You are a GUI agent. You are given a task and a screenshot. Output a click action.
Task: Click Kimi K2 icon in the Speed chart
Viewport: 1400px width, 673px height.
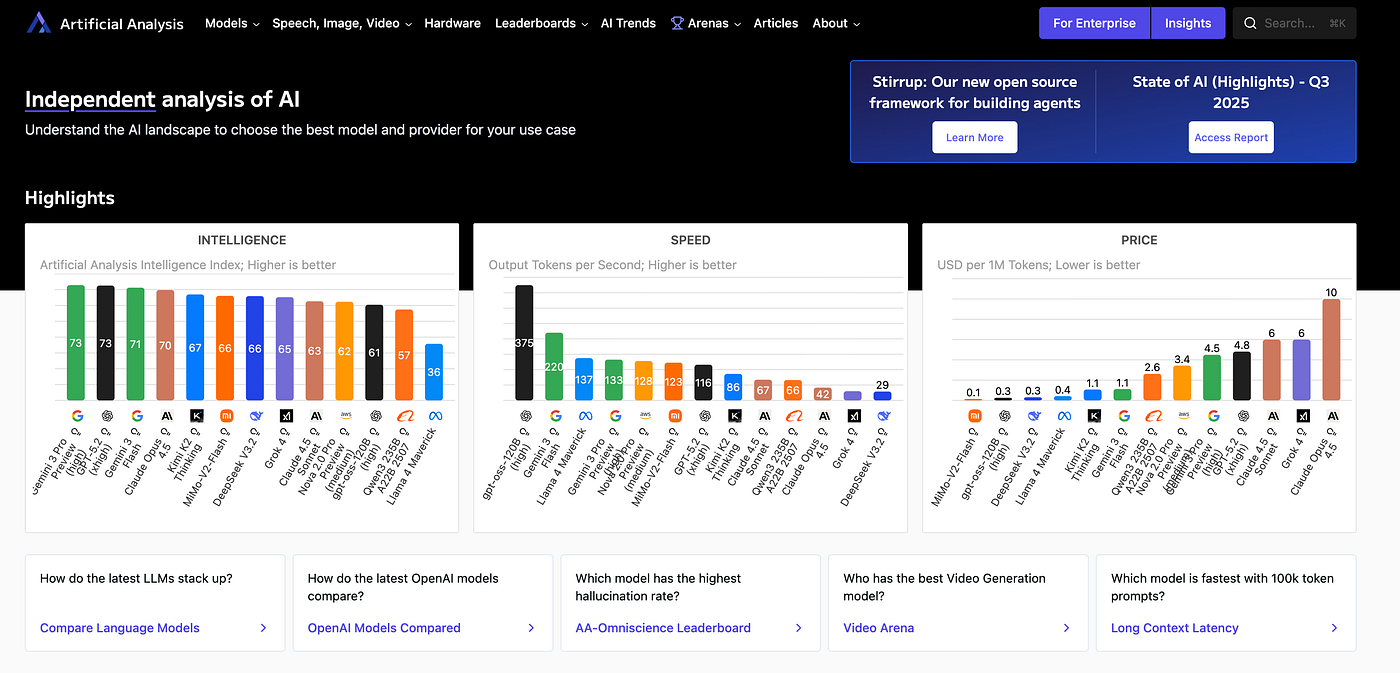734,416
